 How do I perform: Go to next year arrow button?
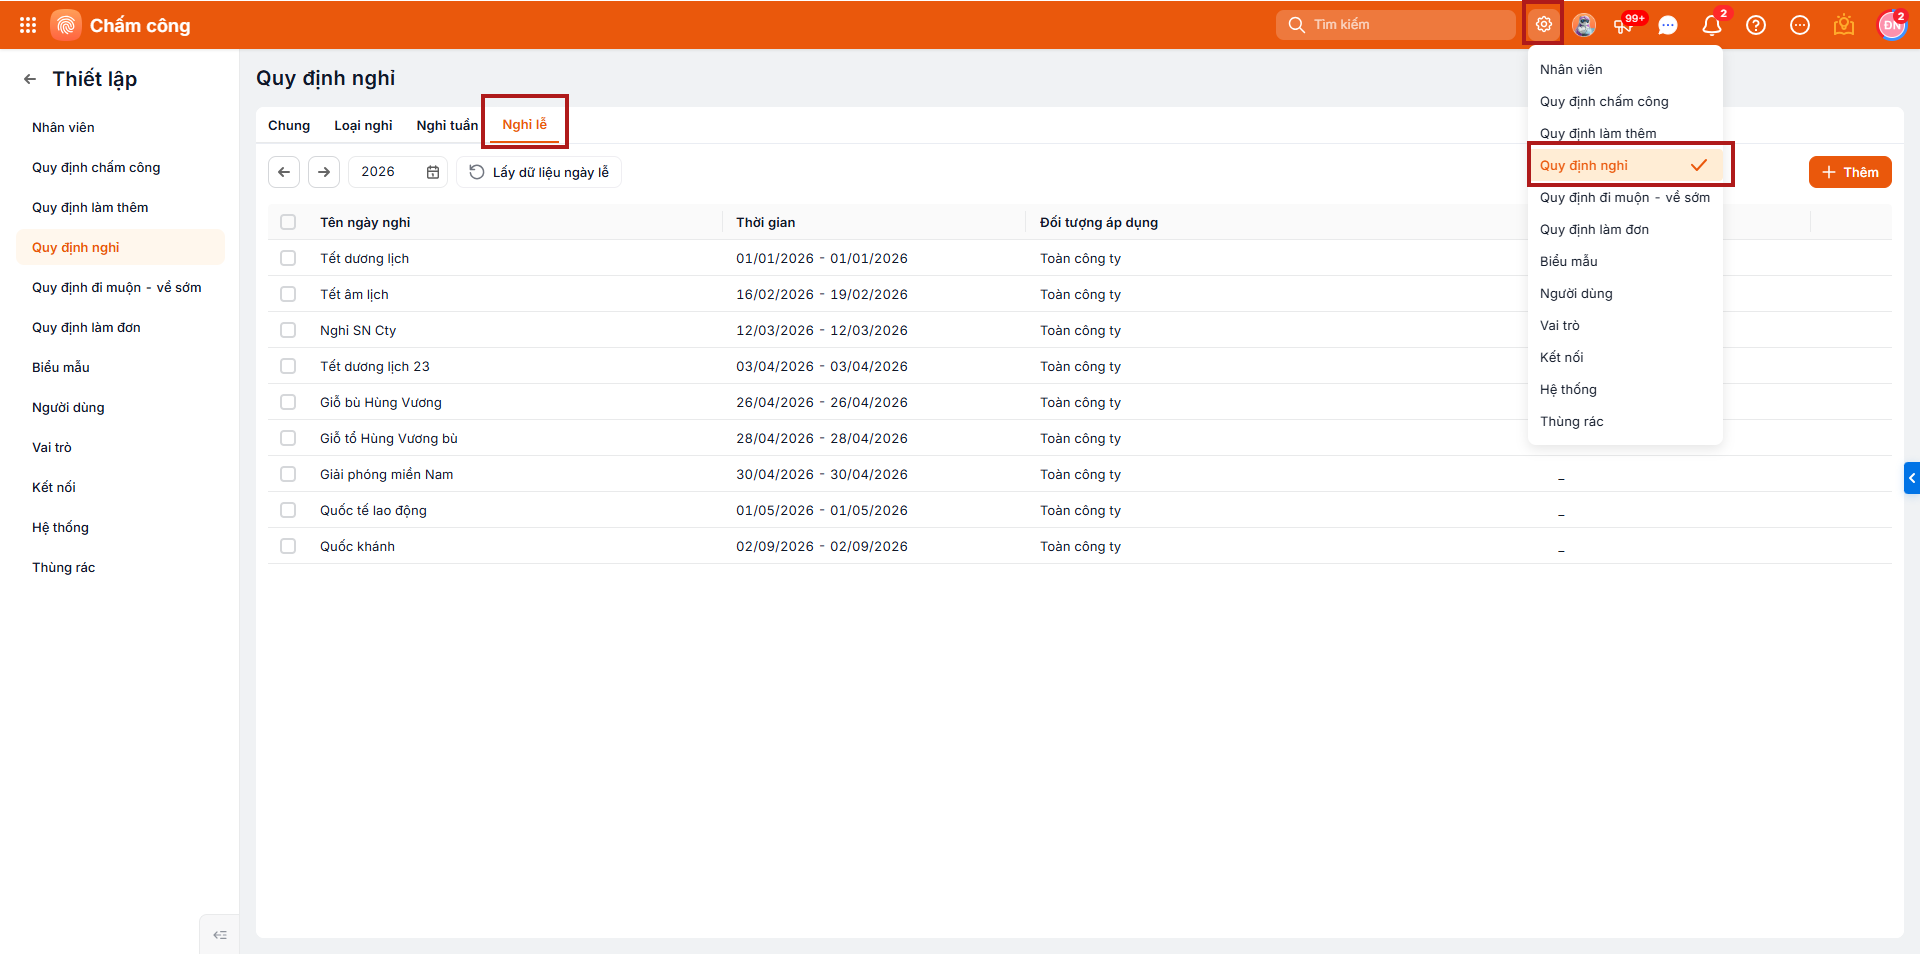point(324,172)
